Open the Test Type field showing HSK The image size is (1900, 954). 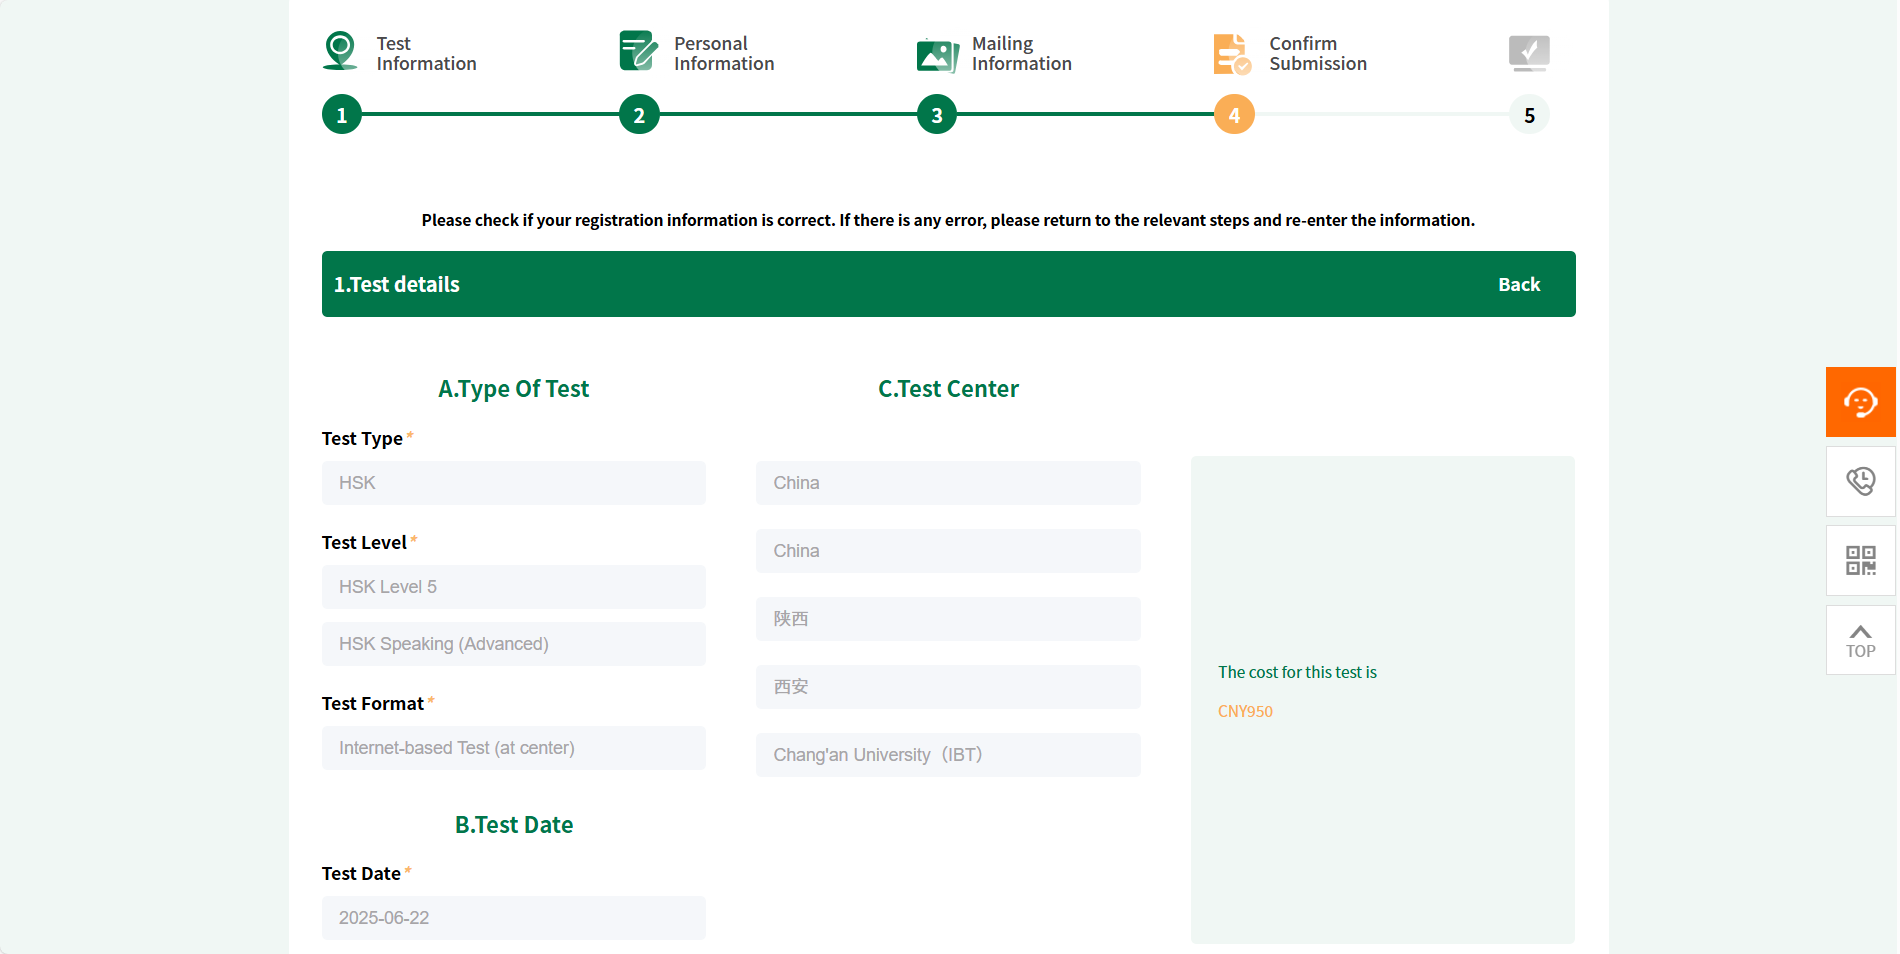513,483
